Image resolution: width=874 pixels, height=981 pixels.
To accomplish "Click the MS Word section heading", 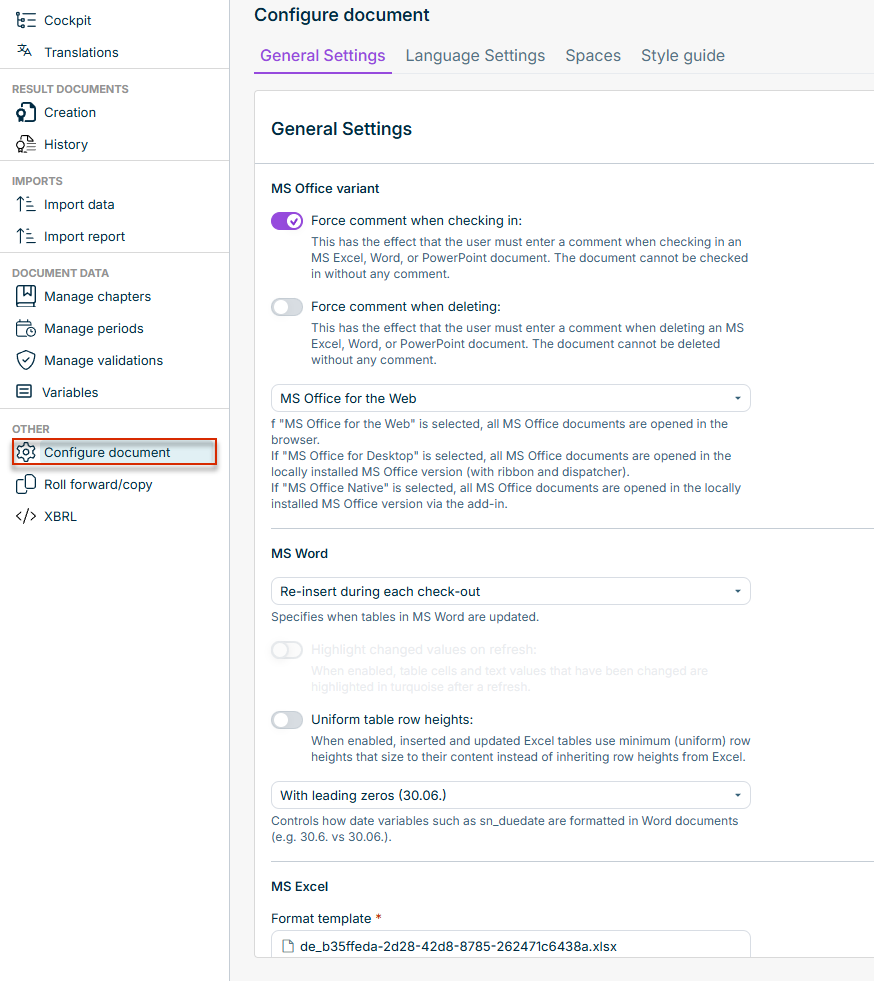I will (299, 554).
